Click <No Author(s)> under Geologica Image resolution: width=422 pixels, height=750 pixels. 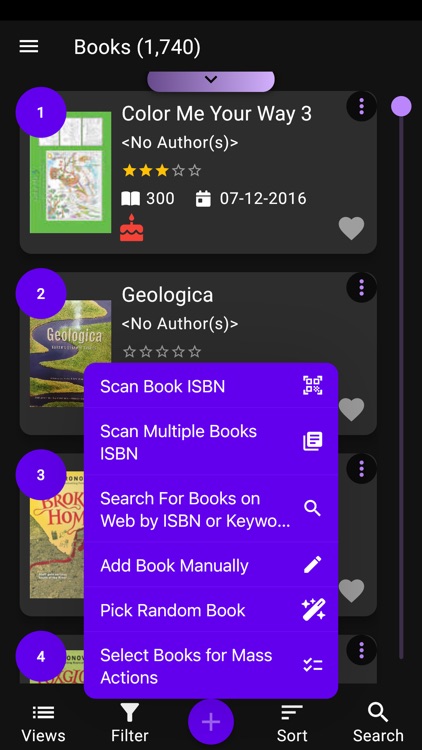point(180,324)
